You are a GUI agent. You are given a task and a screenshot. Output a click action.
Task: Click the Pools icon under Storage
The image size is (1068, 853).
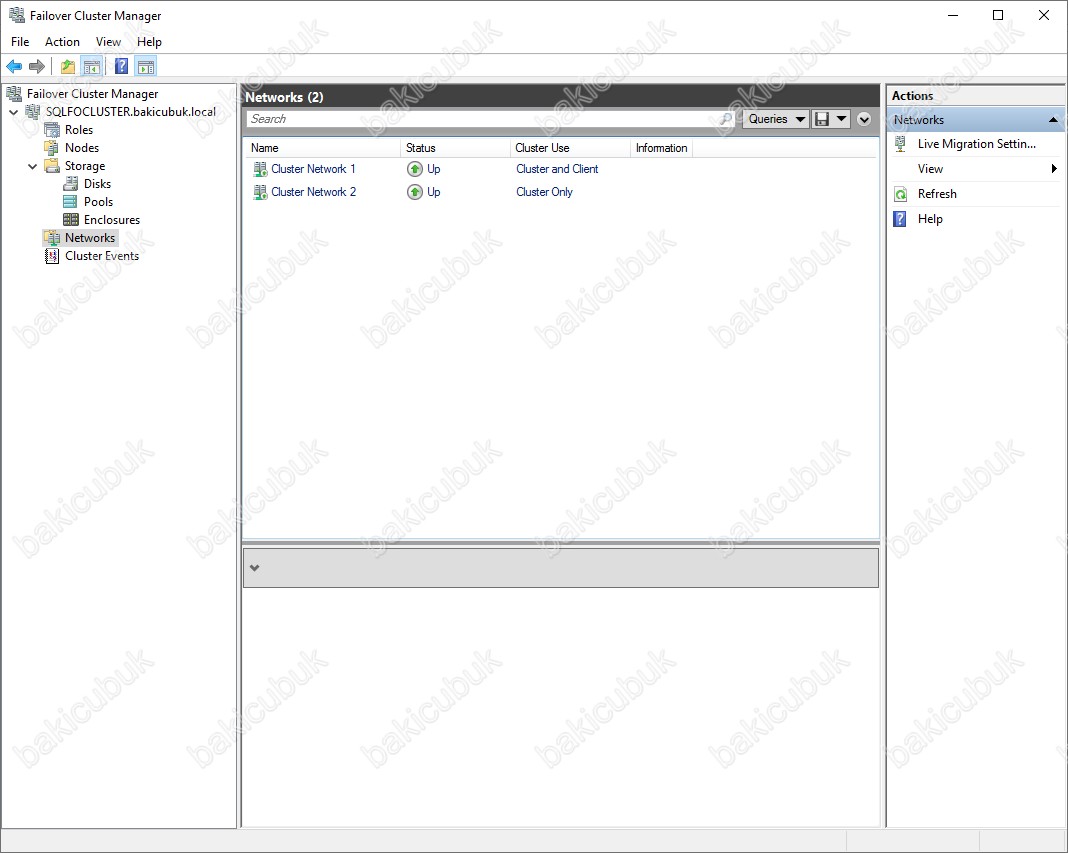click(70, 202)
